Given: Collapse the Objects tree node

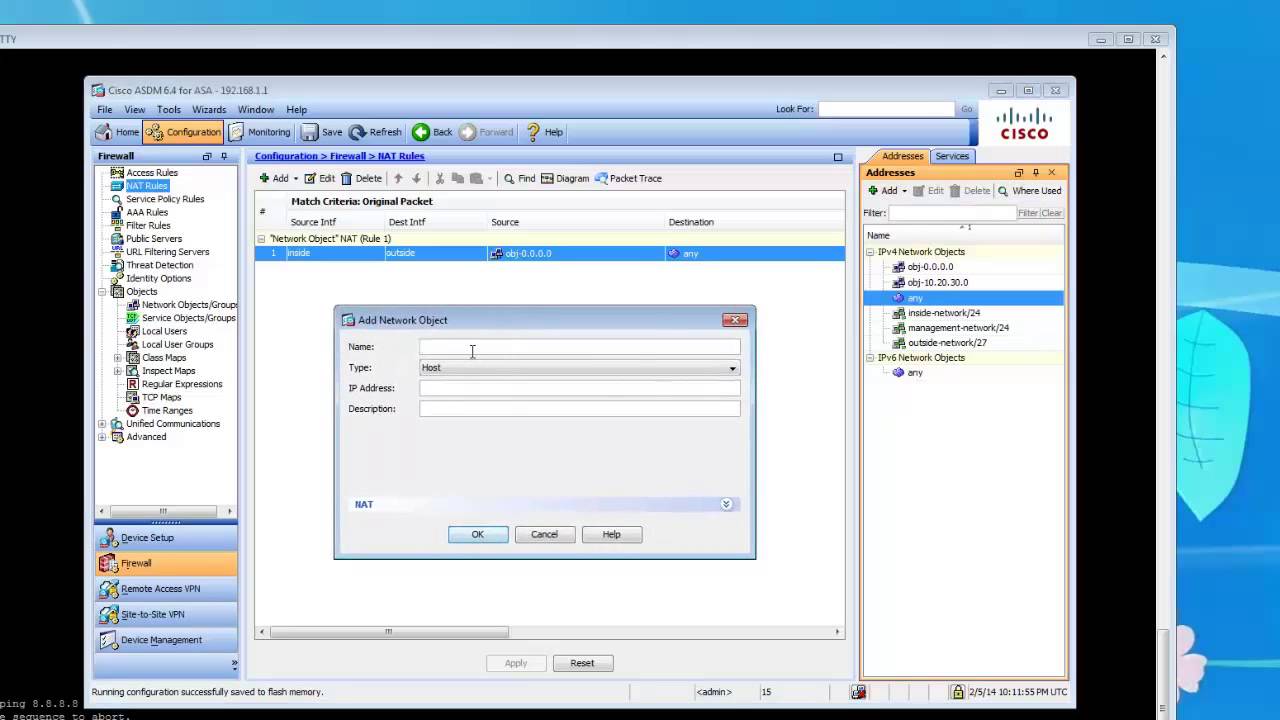Looking at the screenshot, I should 102,292.
